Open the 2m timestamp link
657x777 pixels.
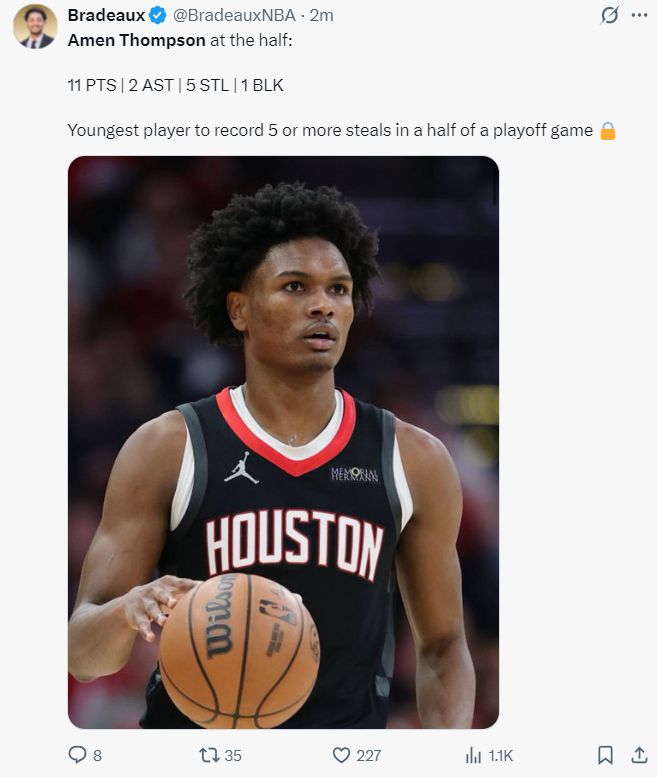click(322, 15)
